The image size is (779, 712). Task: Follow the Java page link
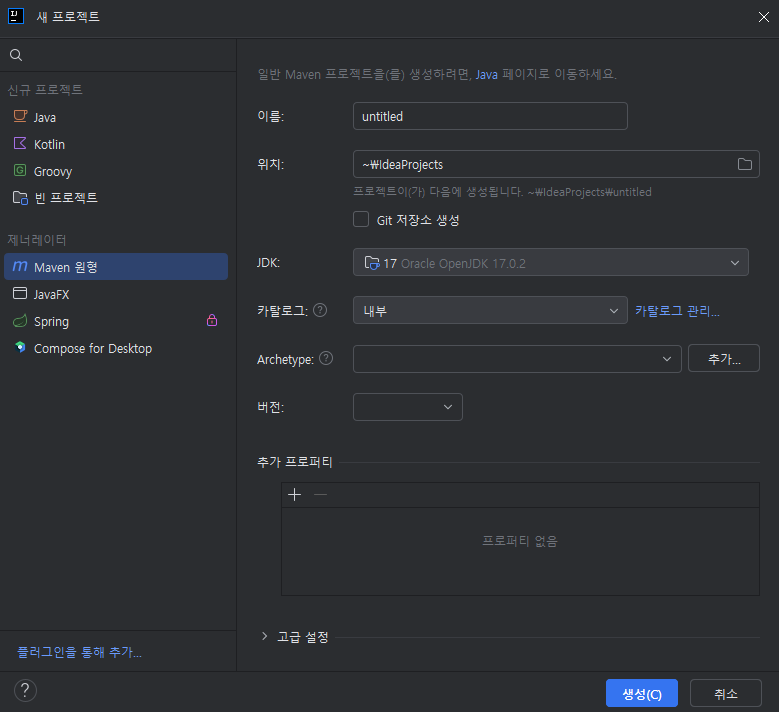pos(486,75)
